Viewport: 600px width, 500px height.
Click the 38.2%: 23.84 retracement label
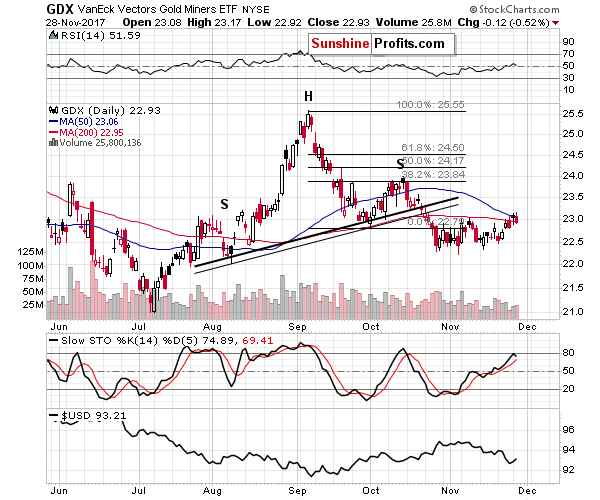[434, 174]
